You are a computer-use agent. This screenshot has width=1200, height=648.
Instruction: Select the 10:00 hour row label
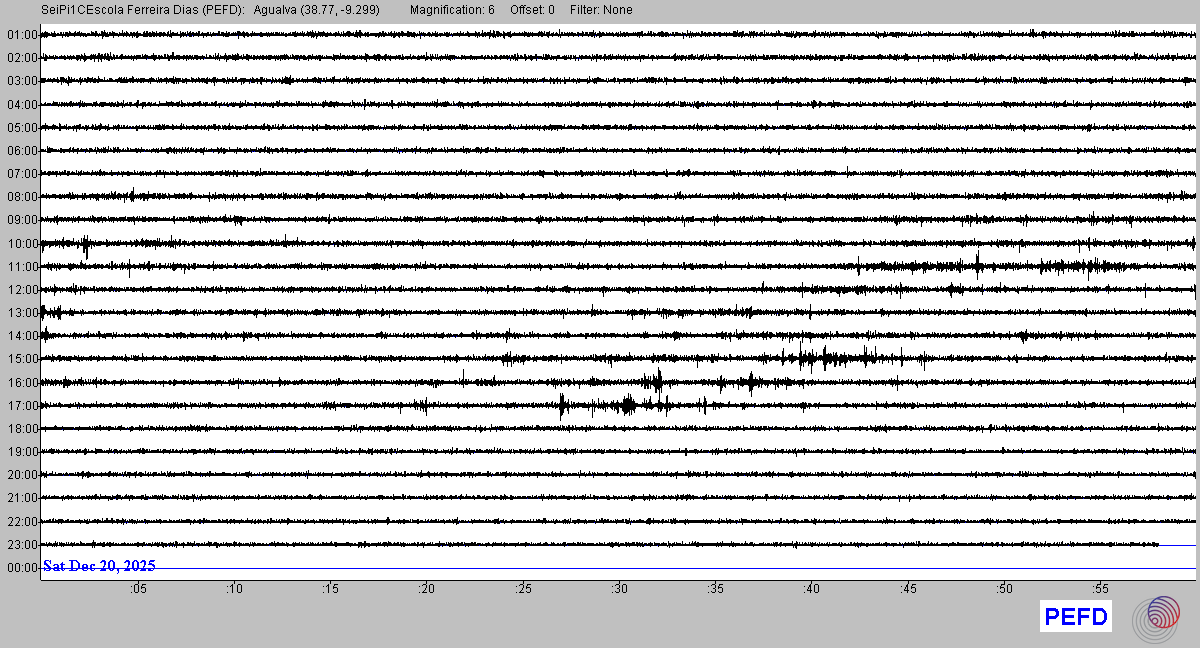coord(21,243)
